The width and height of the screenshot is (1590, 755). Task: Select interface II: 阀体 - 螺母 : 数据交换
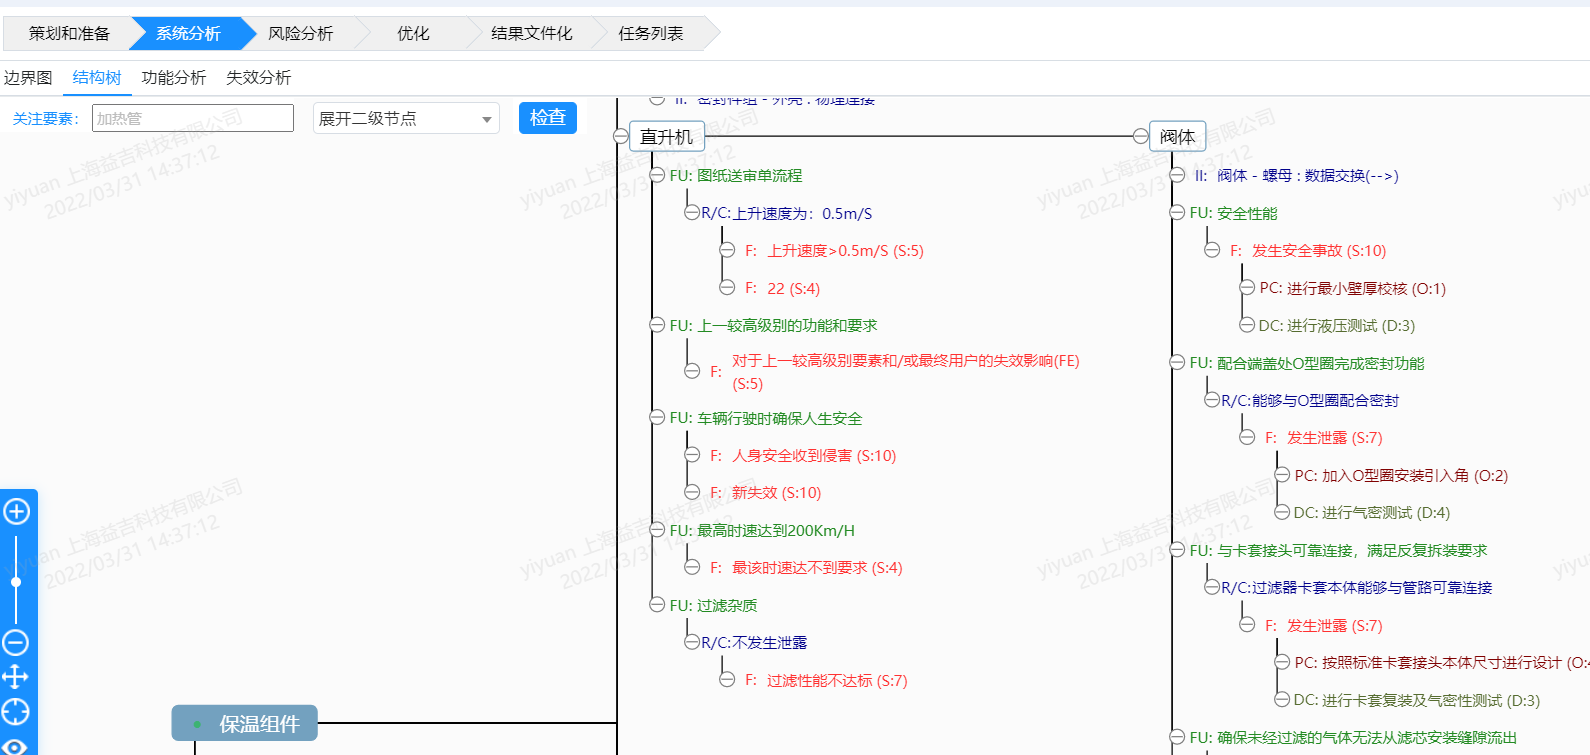pyautogui.click(x=1296, y=176)
